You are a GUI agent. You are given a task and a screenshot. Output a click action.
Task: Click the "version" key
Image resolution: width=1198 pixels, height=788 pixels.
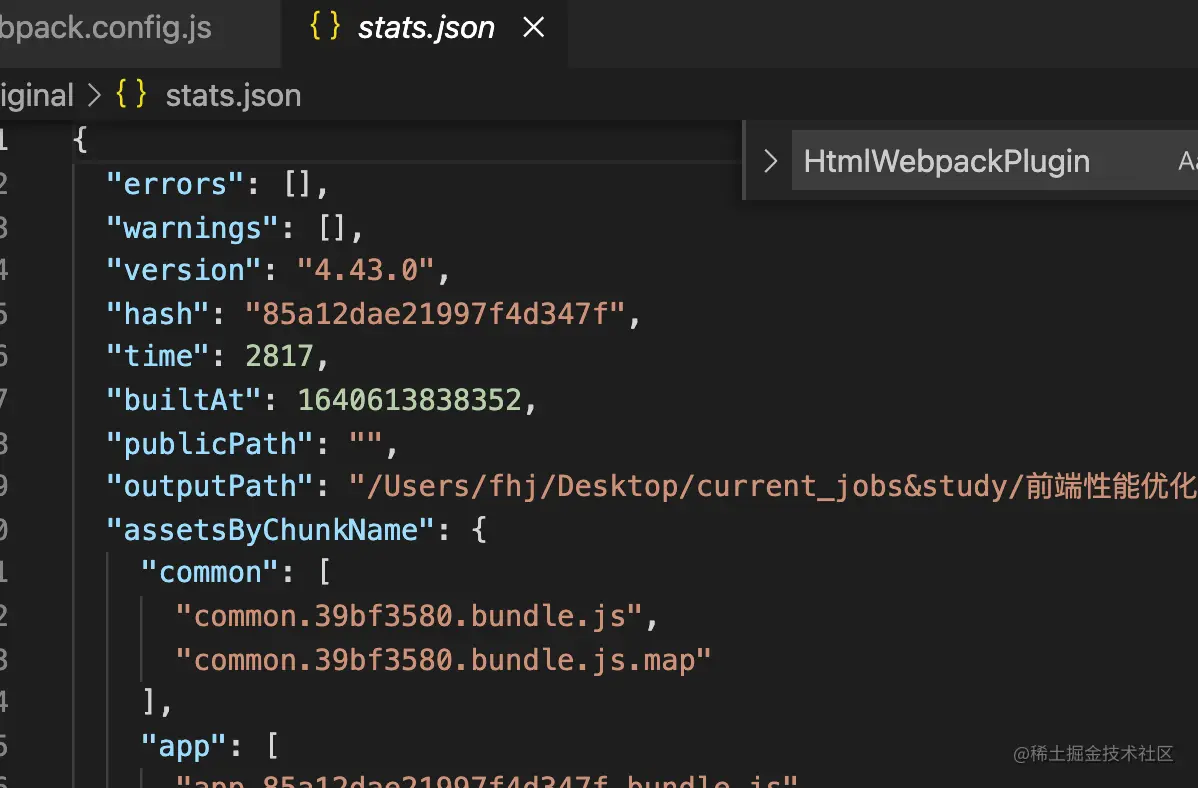pos(184,270)
